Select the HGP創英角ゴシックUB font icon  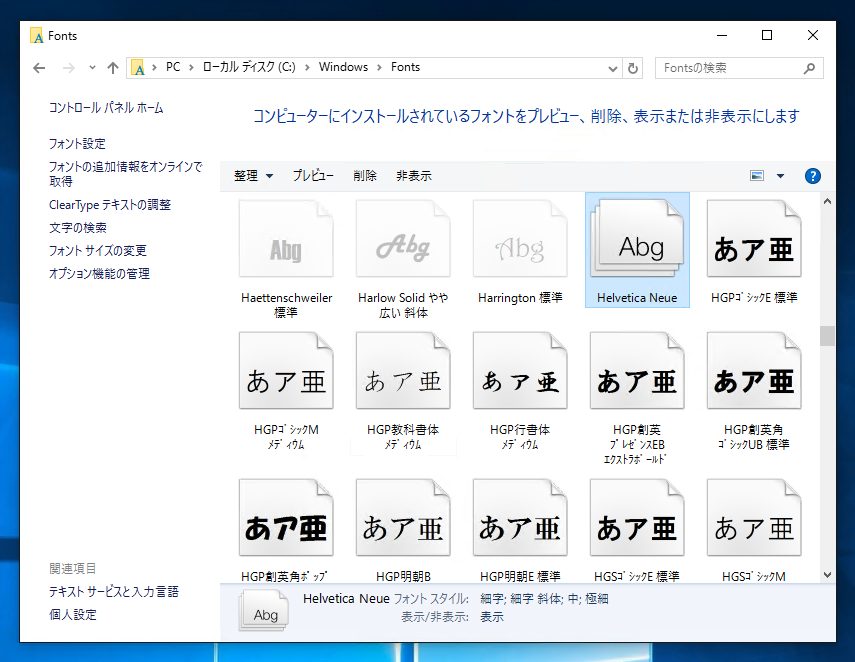click(x=754, y=370)
